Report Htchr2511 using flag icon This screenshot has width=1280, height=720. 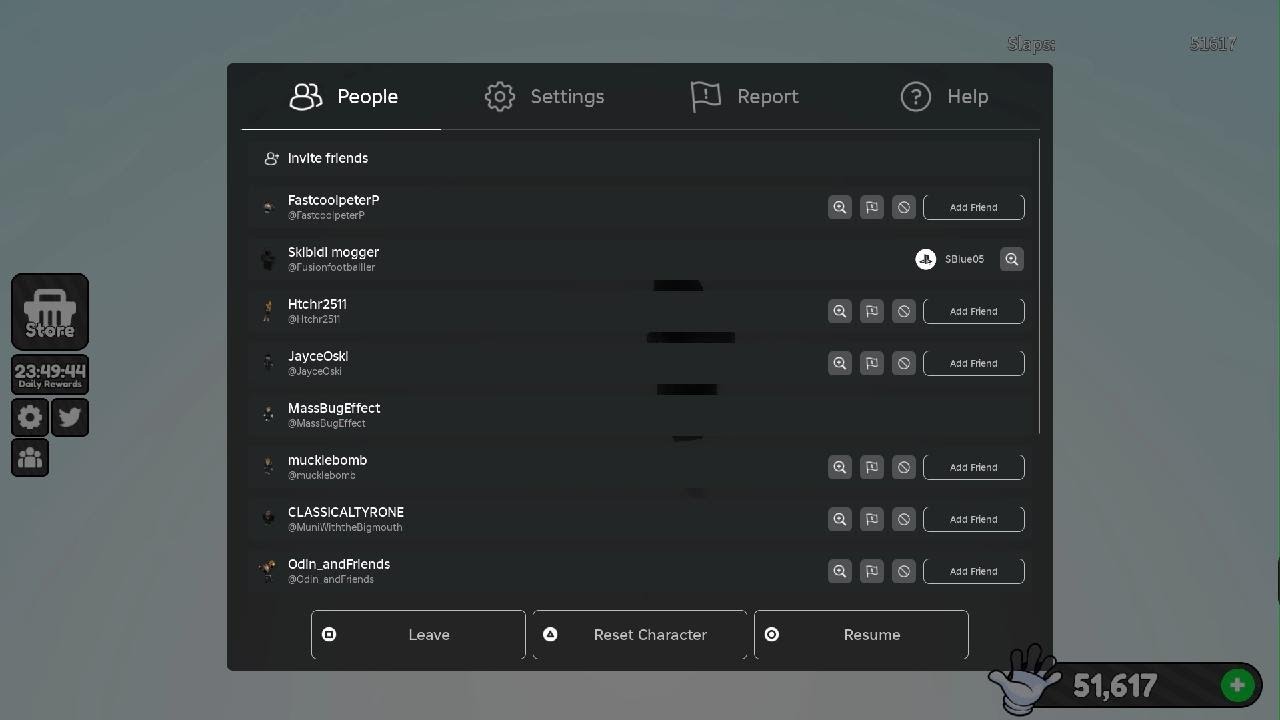pyautogui.click(x=872, y=311)
